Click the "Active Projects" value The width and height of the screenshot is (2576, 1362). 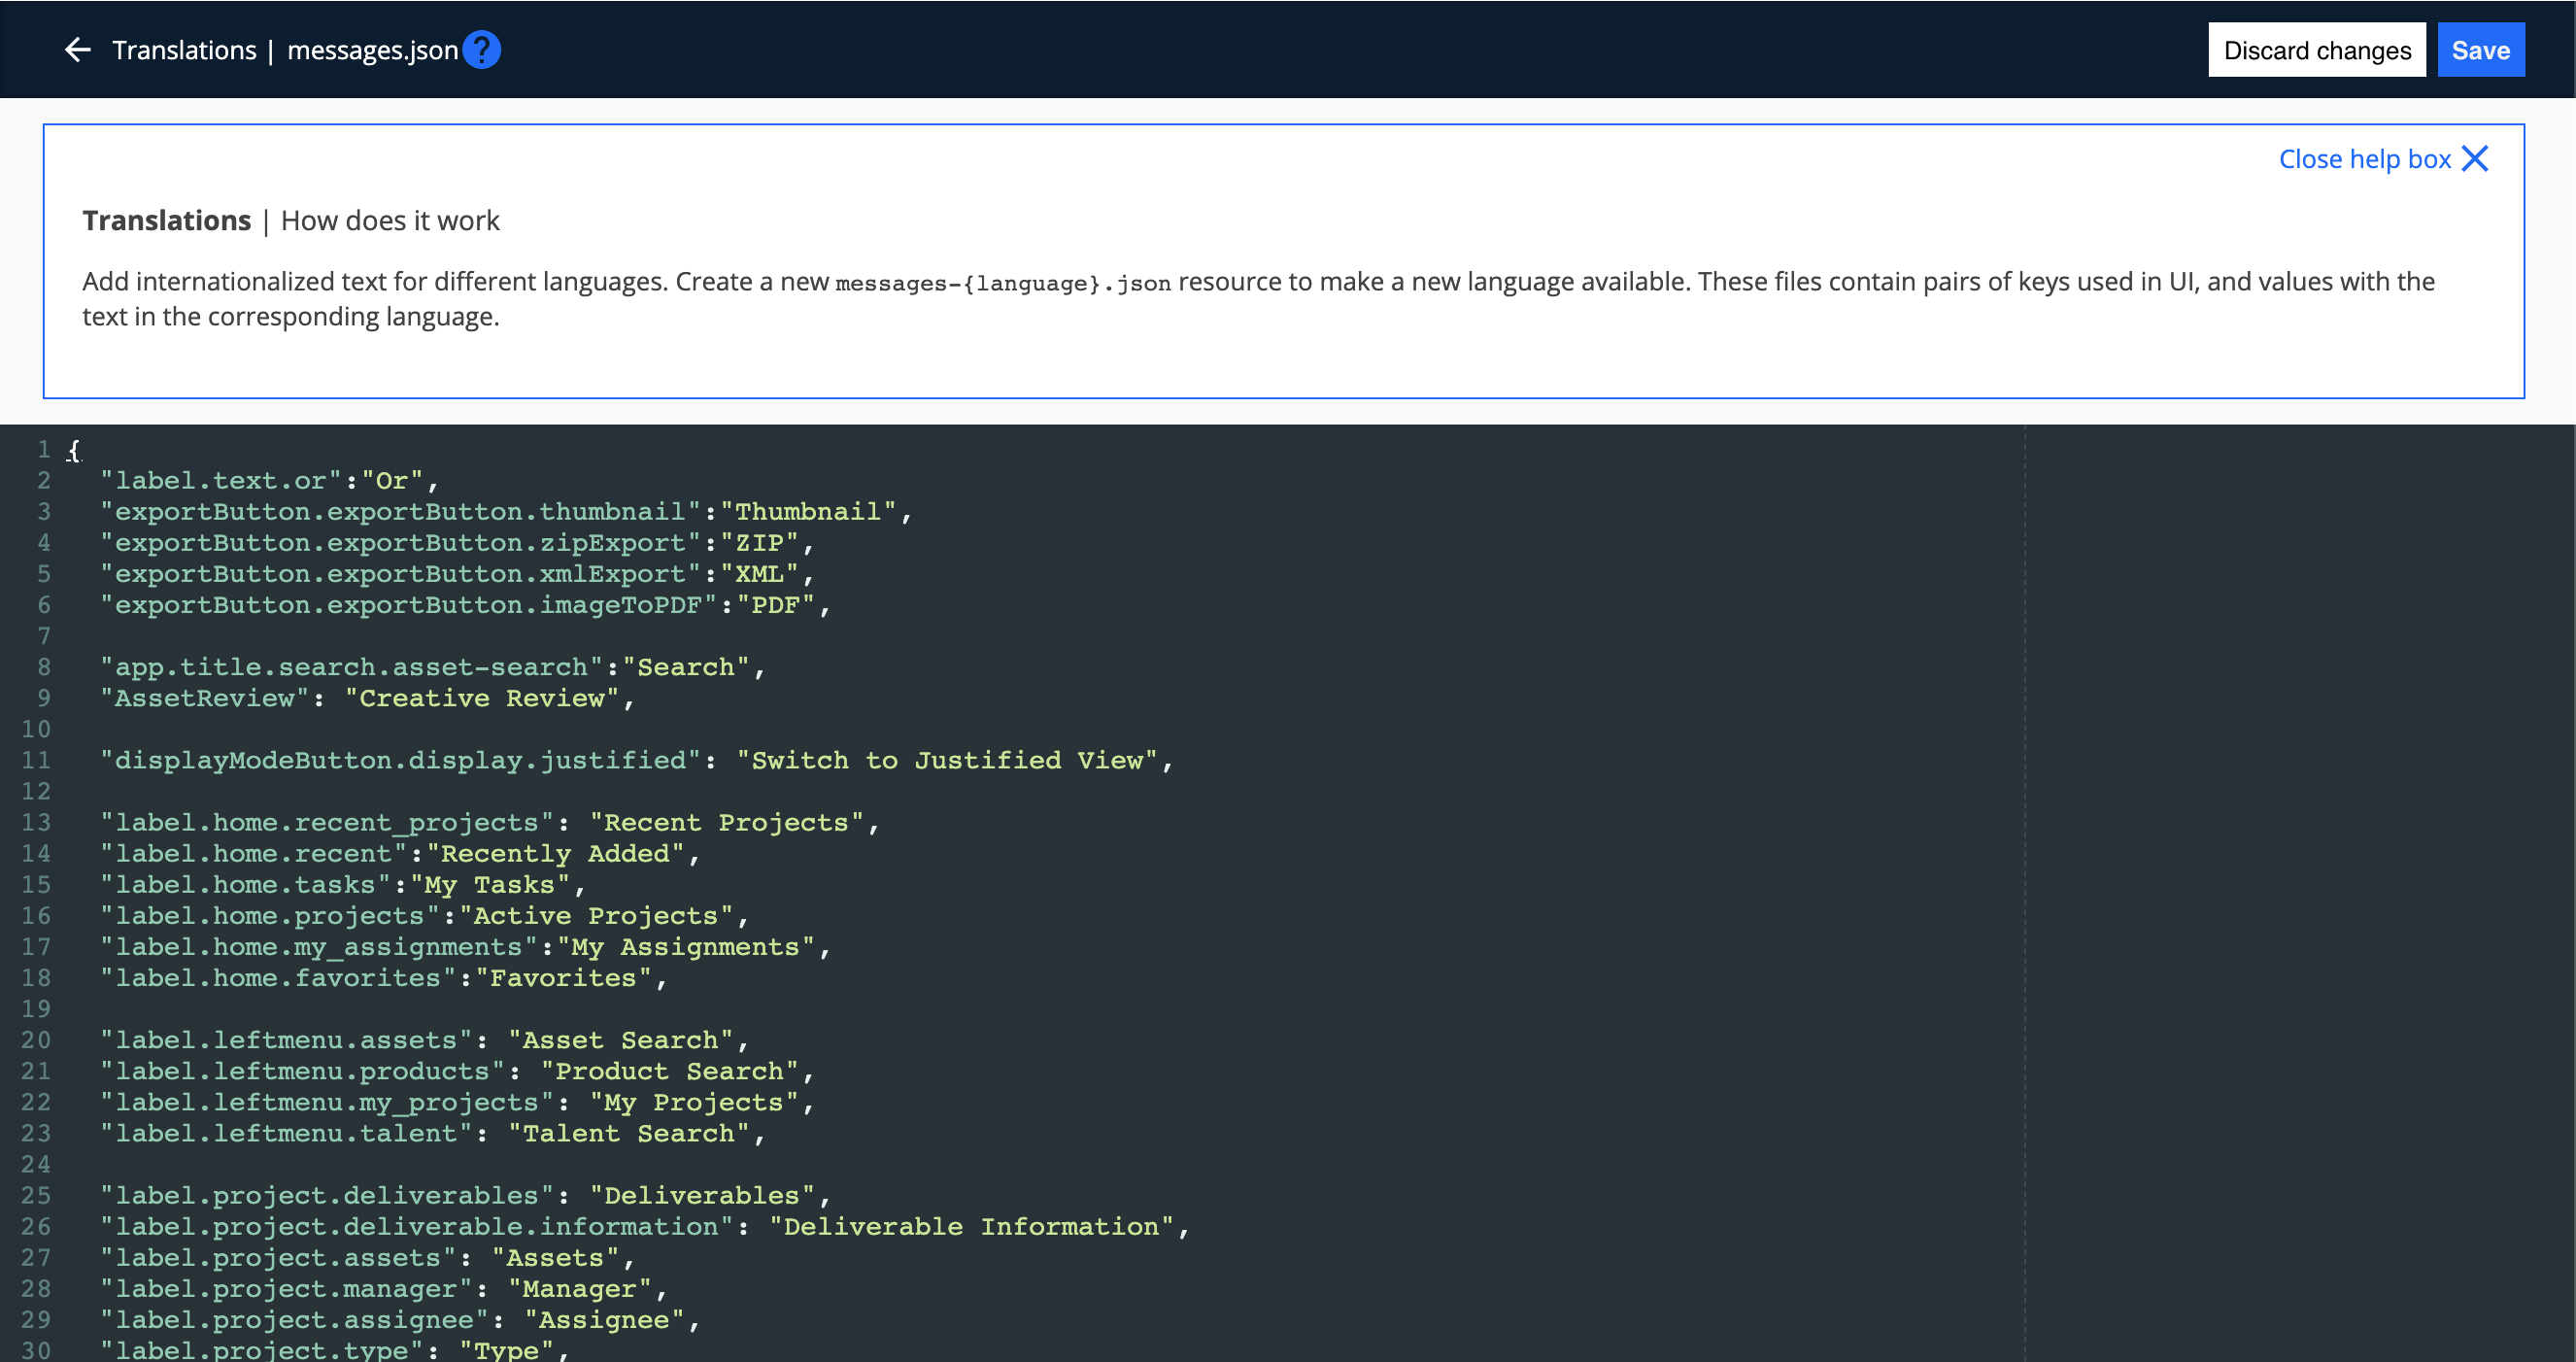596,915
